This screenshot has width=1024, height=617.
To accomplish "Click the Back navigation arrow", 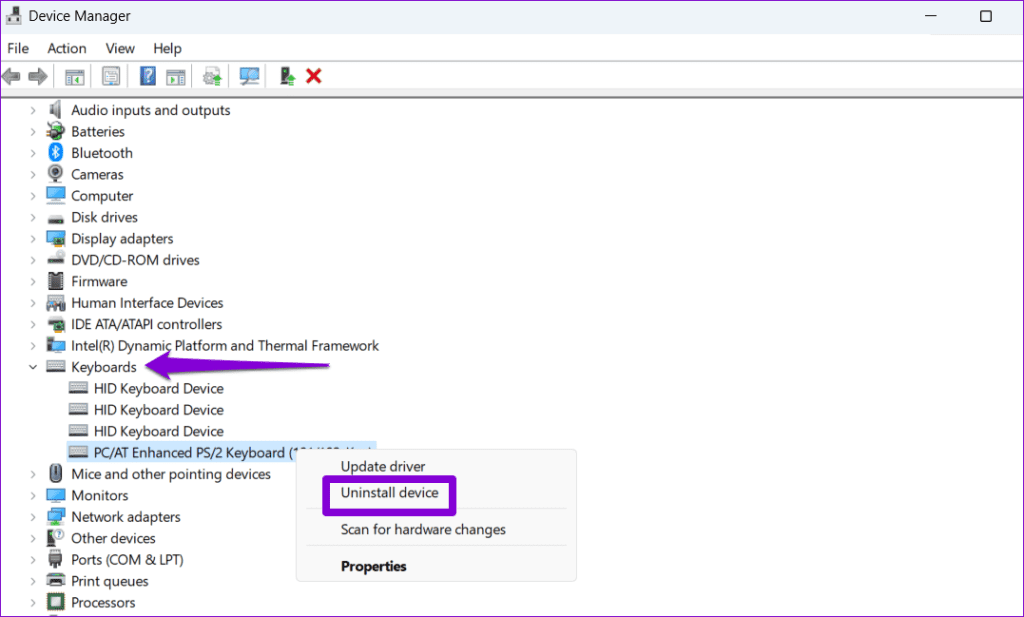I will tap(11, 75).
